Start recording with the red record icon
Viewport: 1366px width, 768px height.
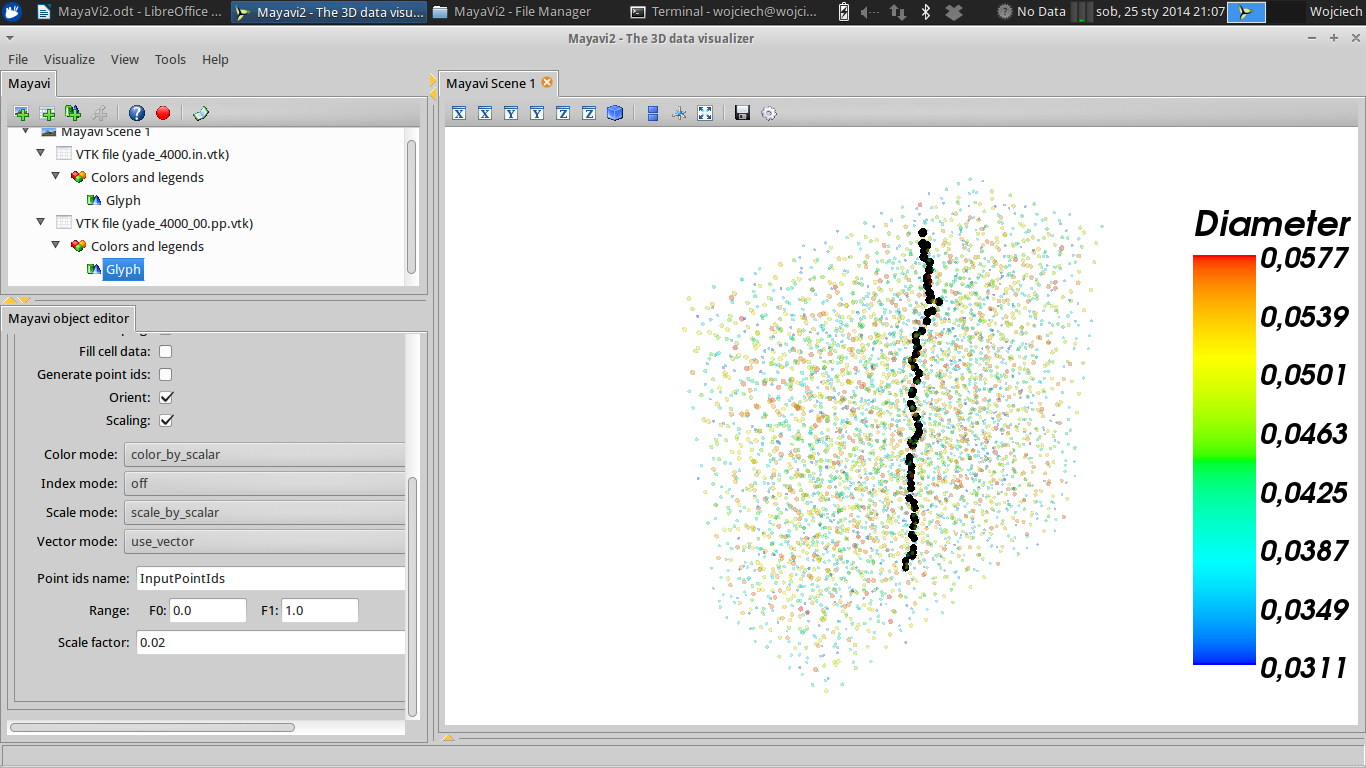click(163, 113)
